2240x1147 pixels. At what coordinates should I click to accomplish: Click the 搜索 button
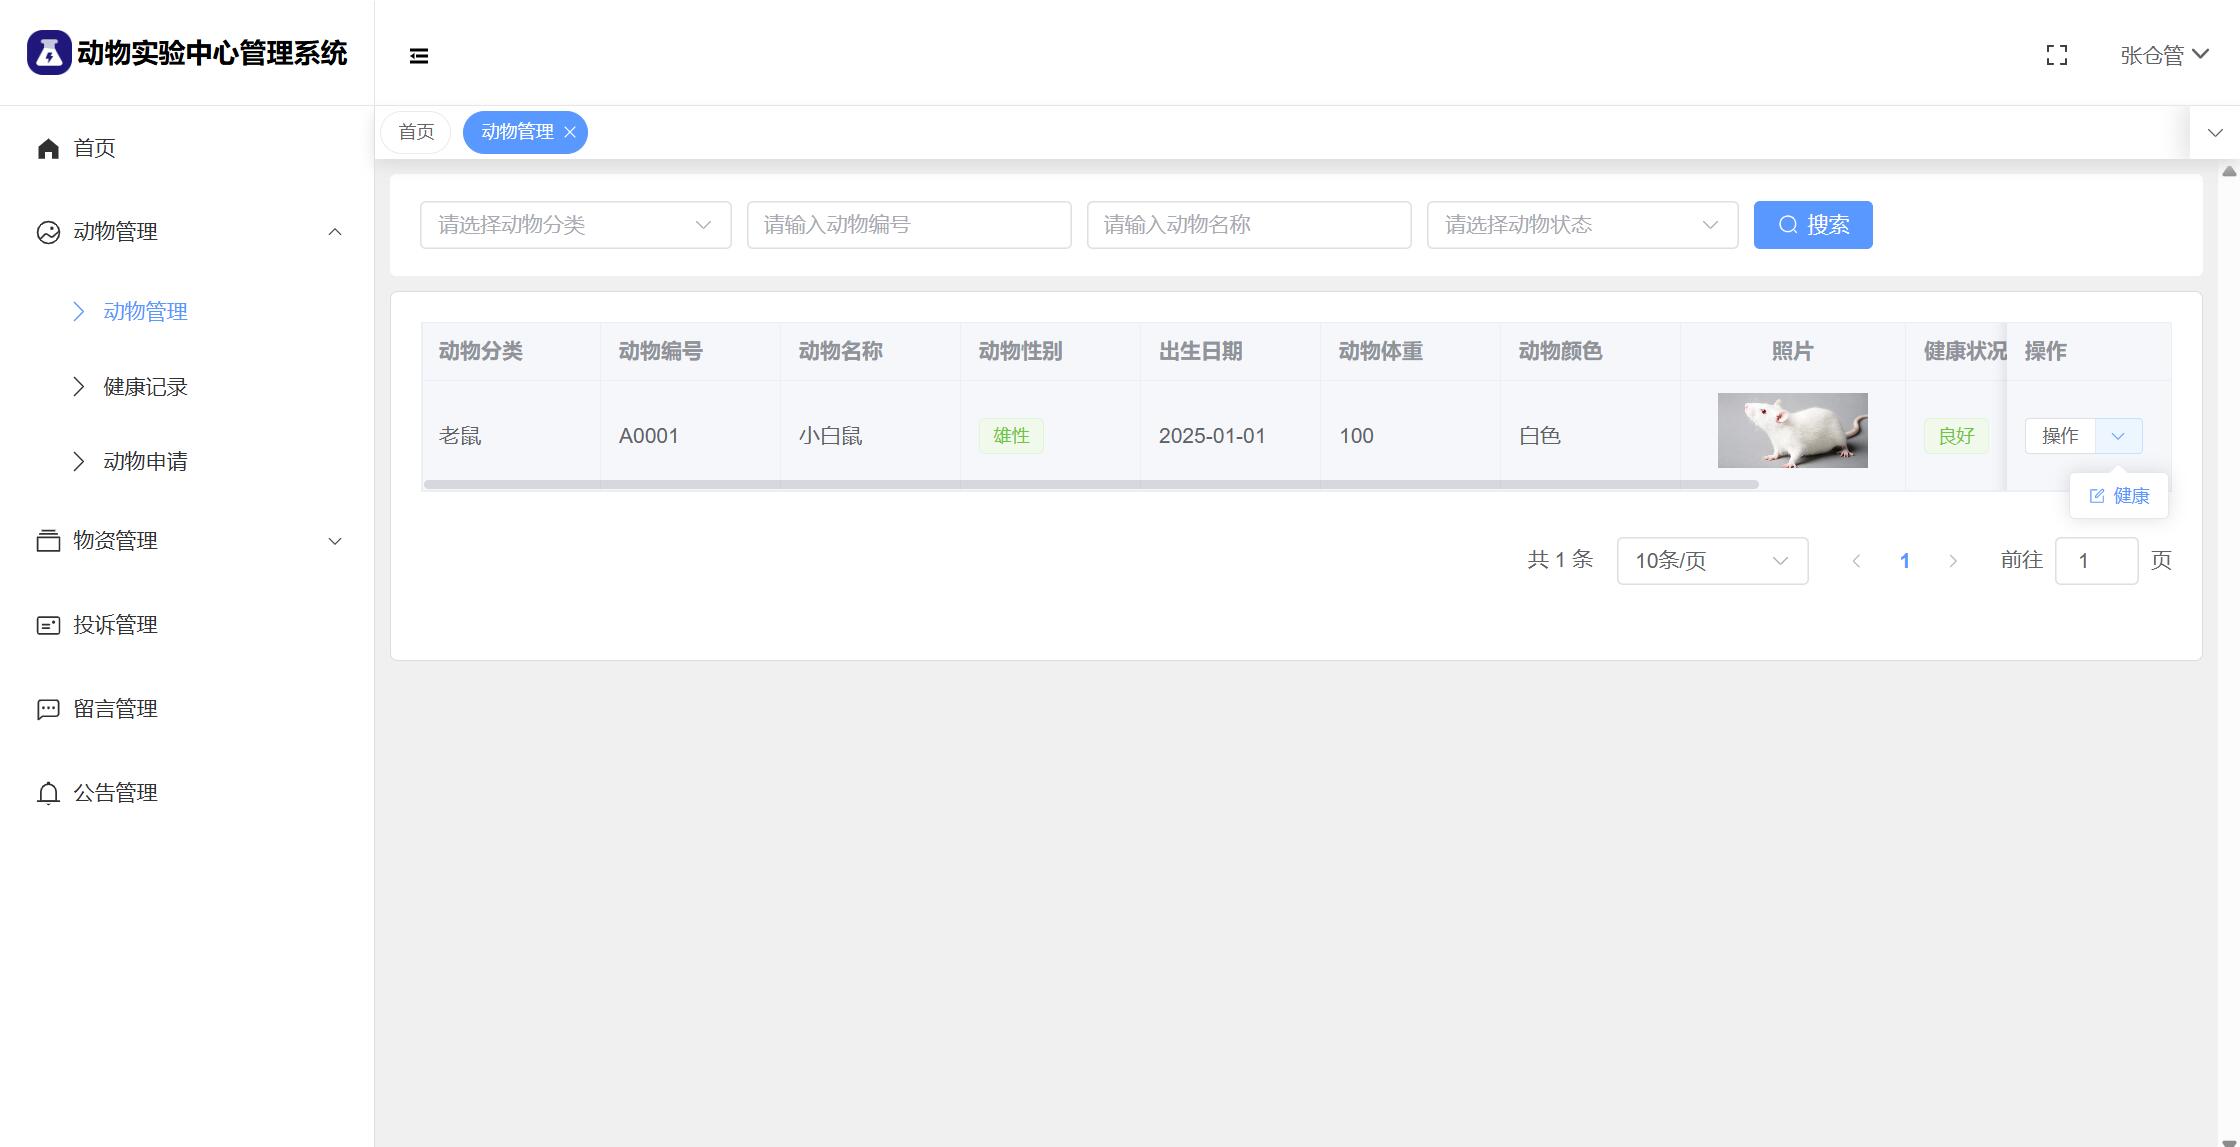click(1812, 225)
